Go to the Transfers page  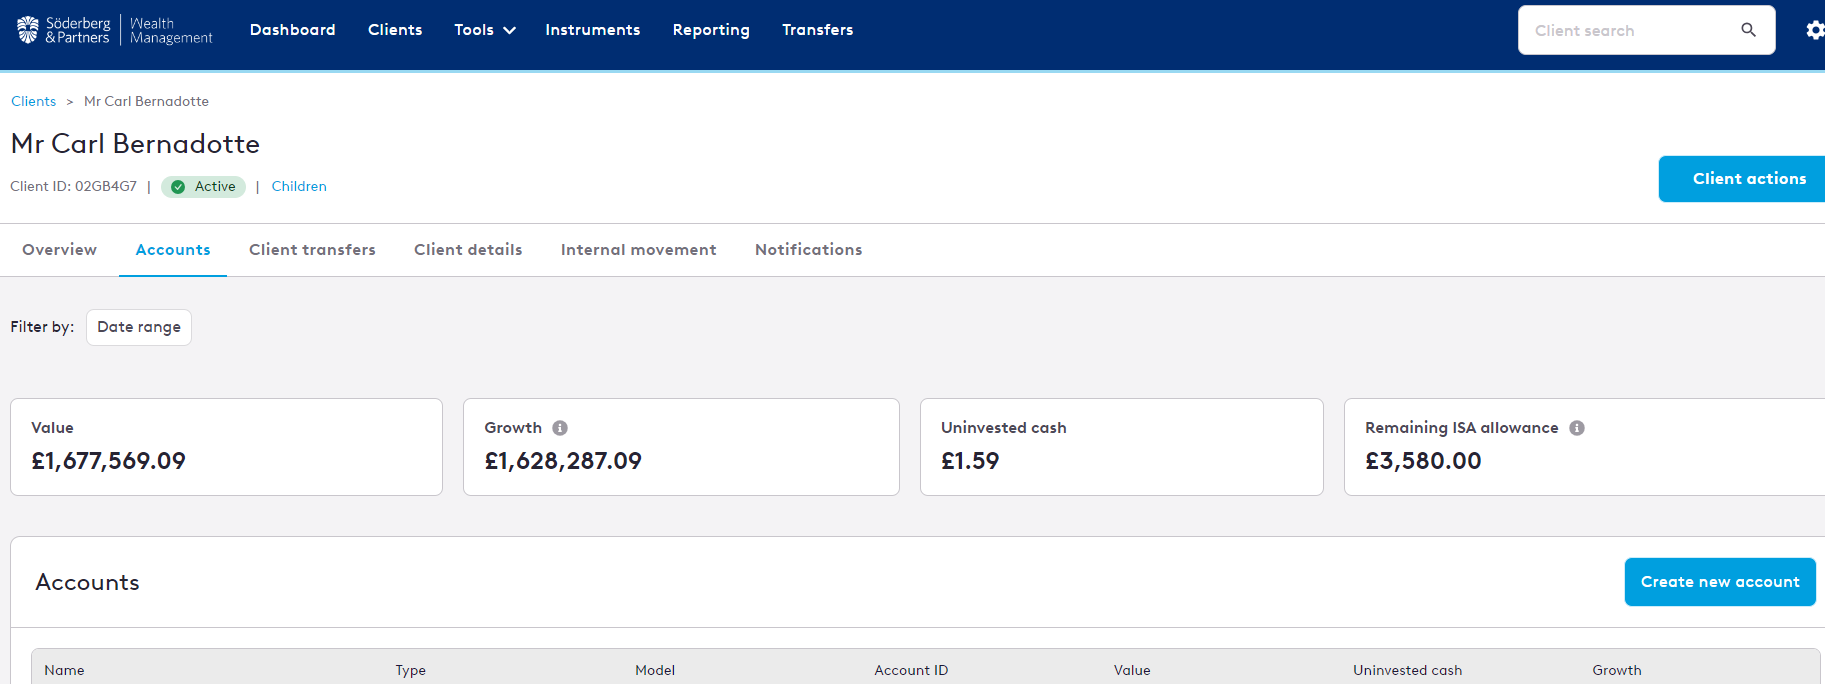[818, 30]
